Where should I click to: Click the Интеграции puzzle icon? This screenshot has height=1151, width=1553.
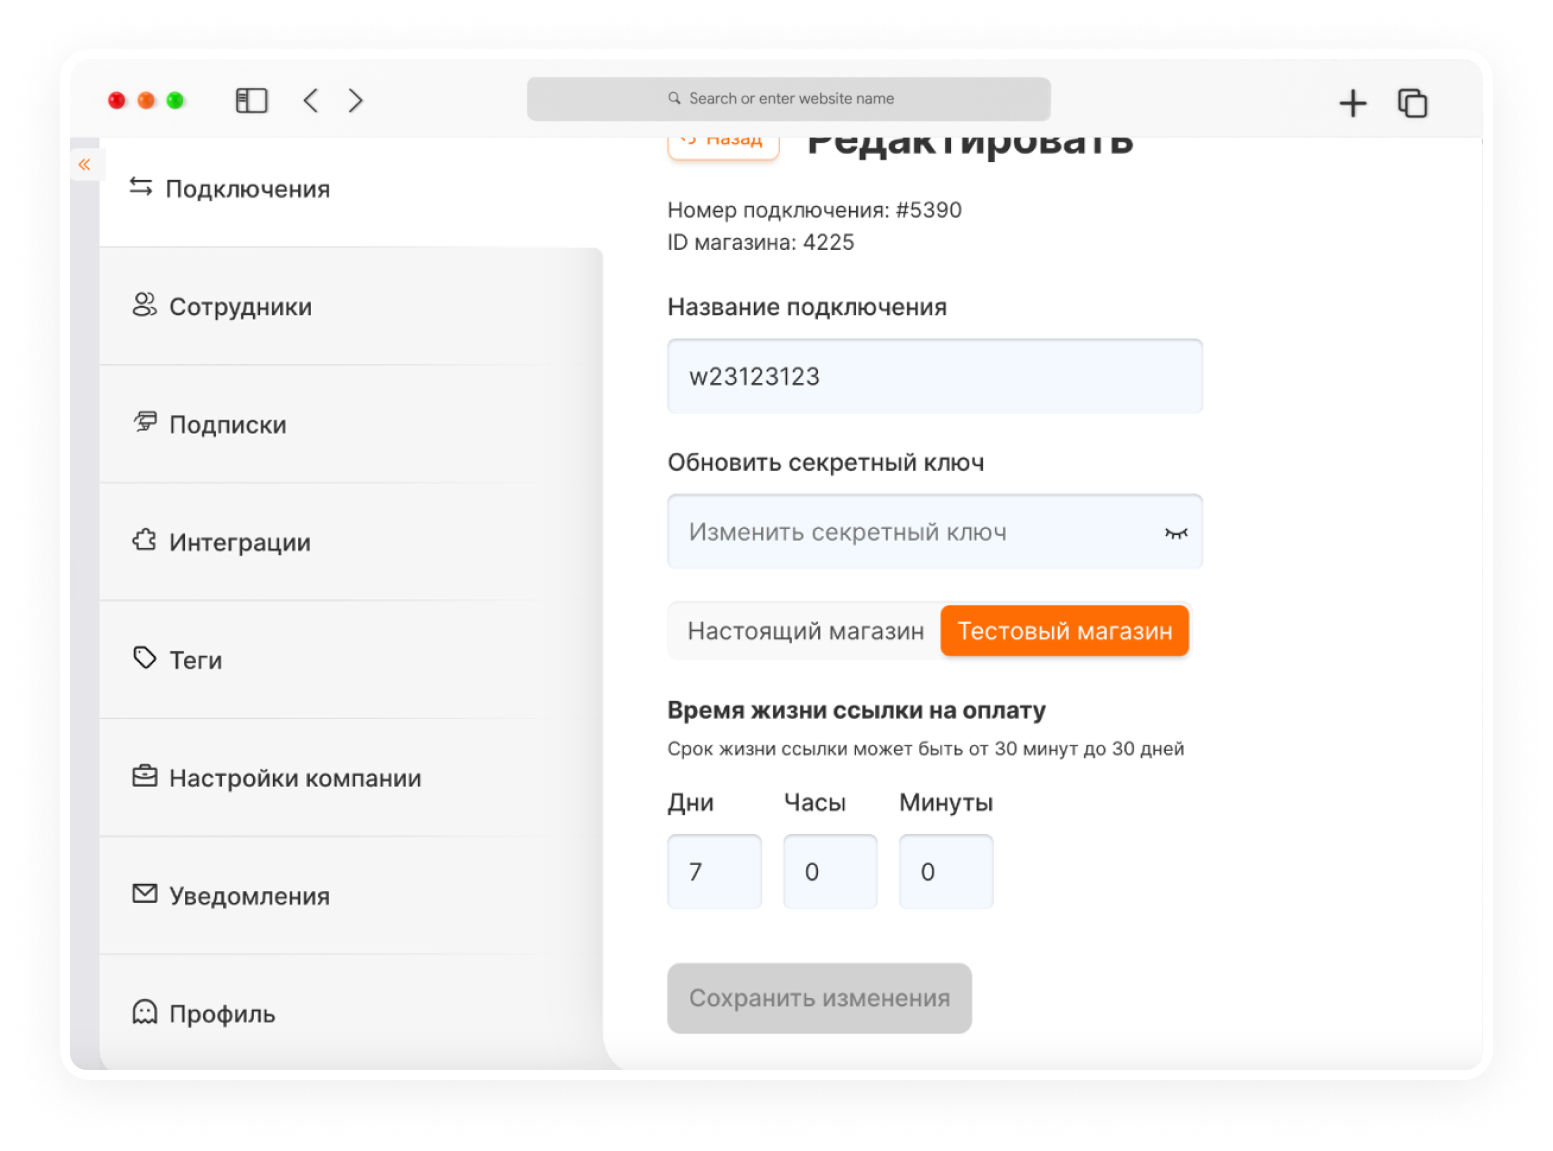click(144, 540)
